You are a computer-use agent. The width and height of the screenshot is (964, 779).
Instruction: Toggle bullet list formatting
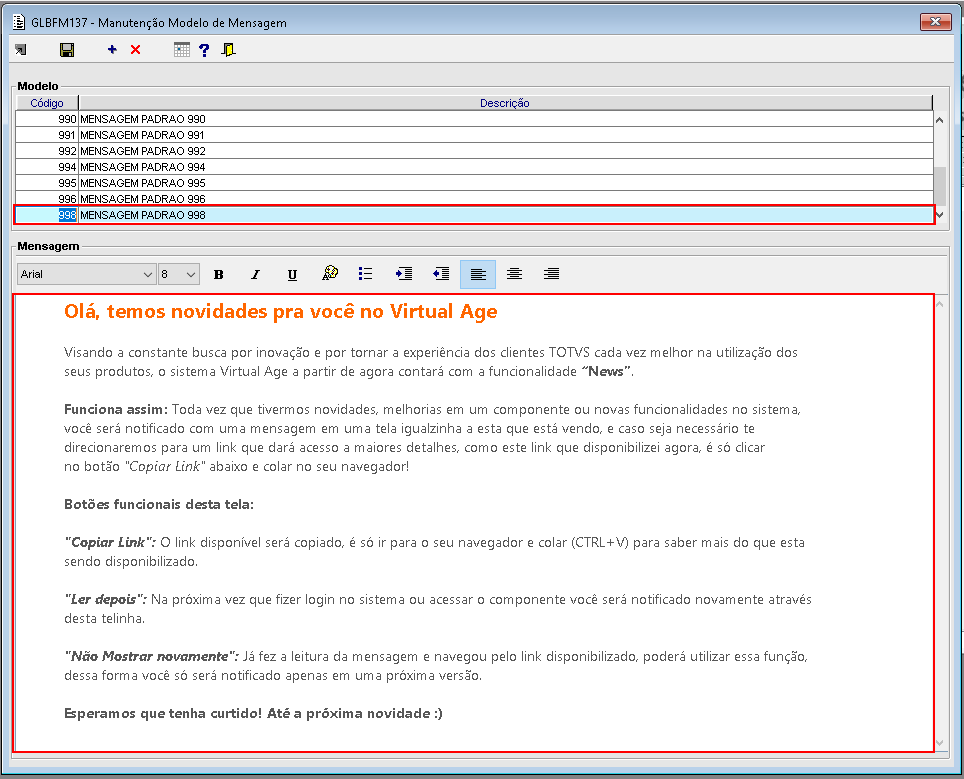365,274
